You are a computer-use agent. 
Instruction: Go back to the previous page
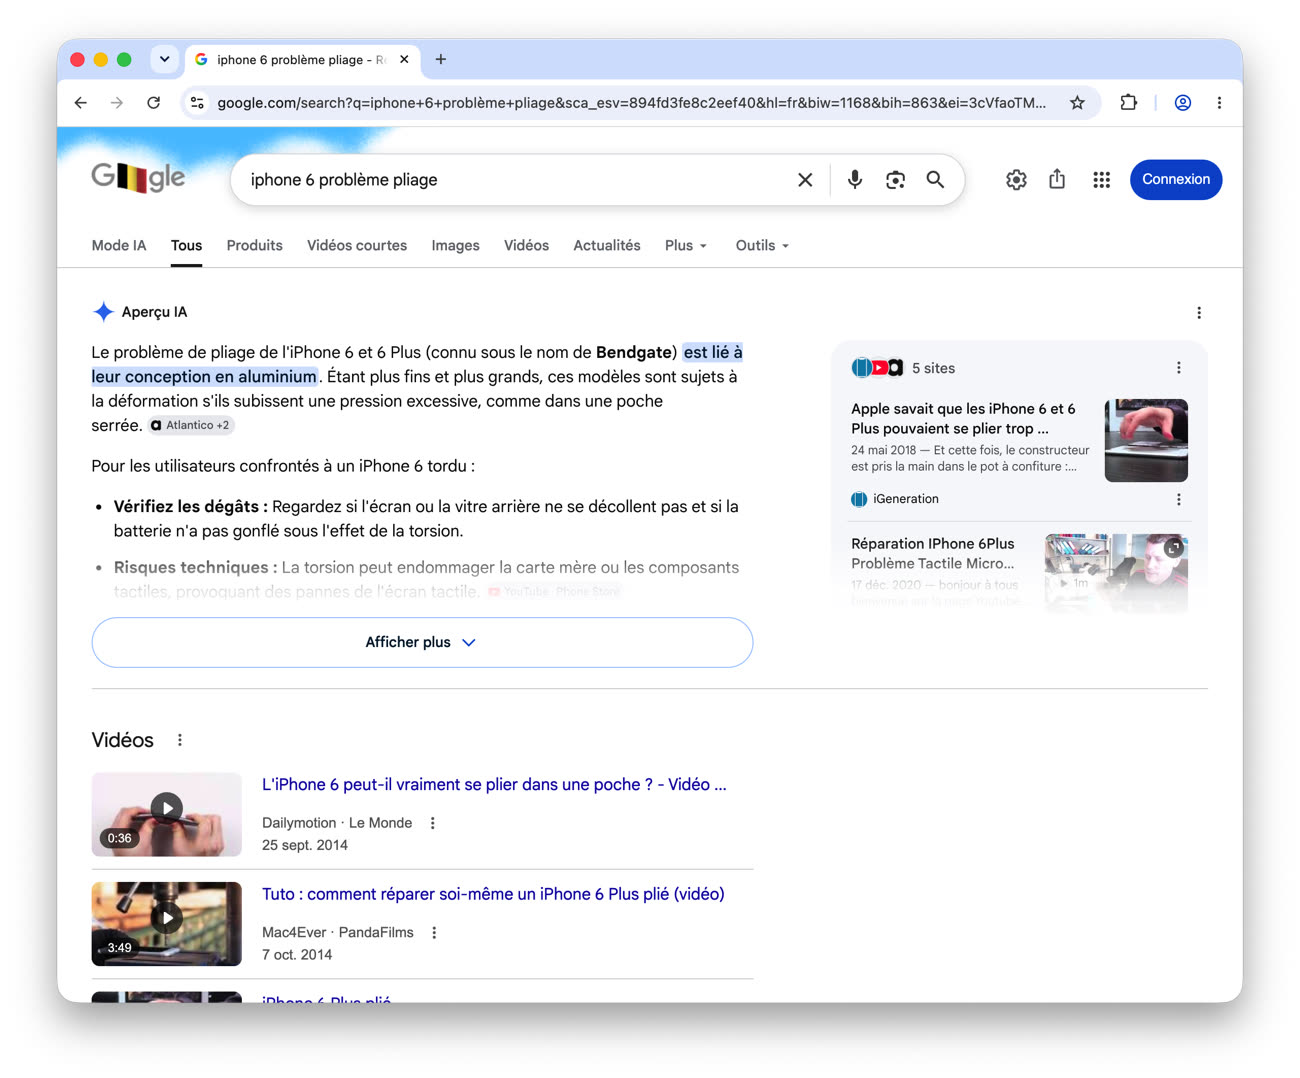click(x=81, y=102)
